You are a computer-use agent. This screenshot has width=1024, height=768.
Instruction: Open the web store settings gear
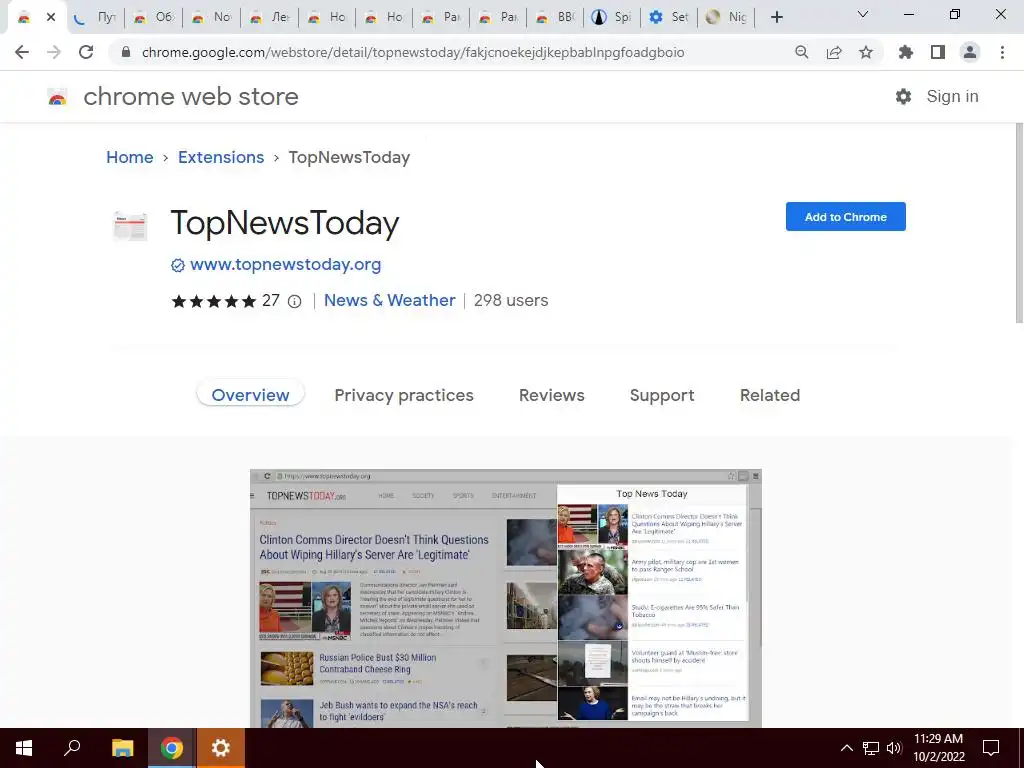(903, 97)
